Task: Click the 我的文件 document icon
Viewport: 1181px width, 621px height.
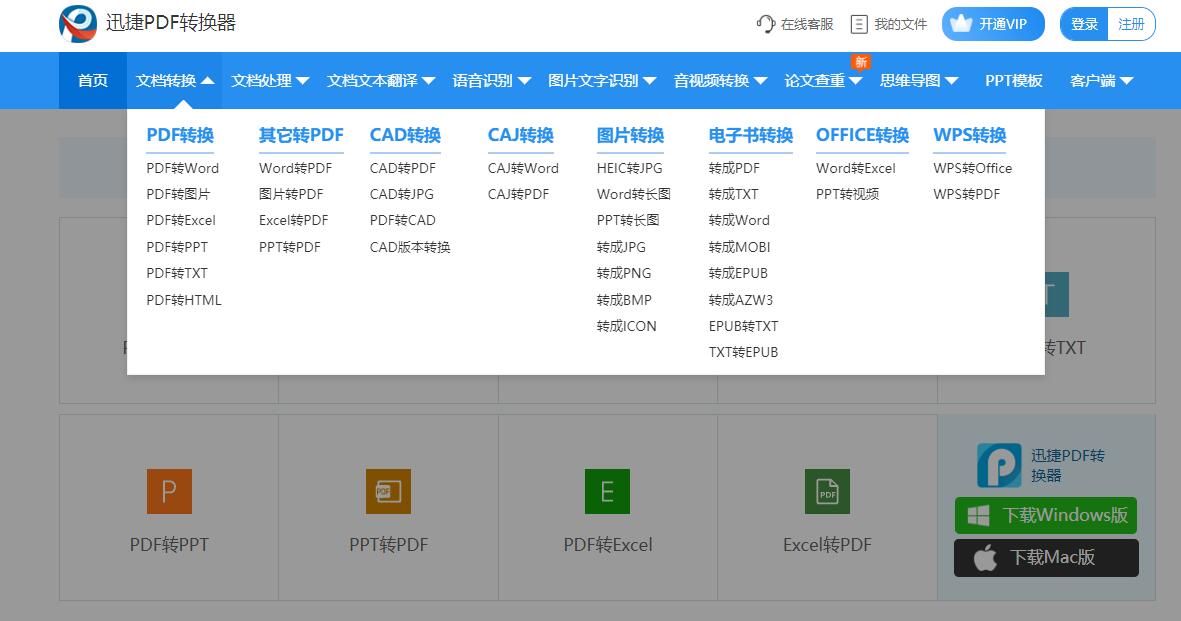Action: point(859,24)
